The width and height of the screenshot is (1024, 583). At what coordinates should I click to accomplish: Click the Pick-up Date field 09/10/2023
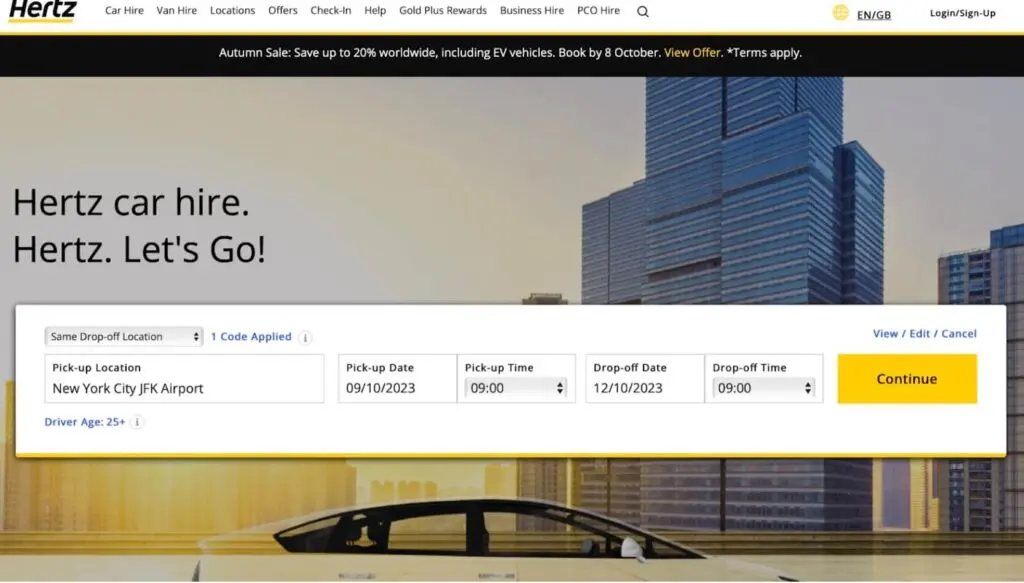pos(397,379)
